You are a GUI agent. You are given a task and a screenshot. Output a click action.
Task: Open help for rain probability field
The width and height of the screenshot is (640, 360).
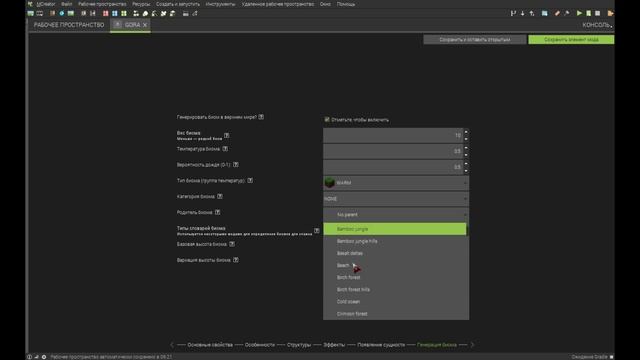(x=236, y=164)
